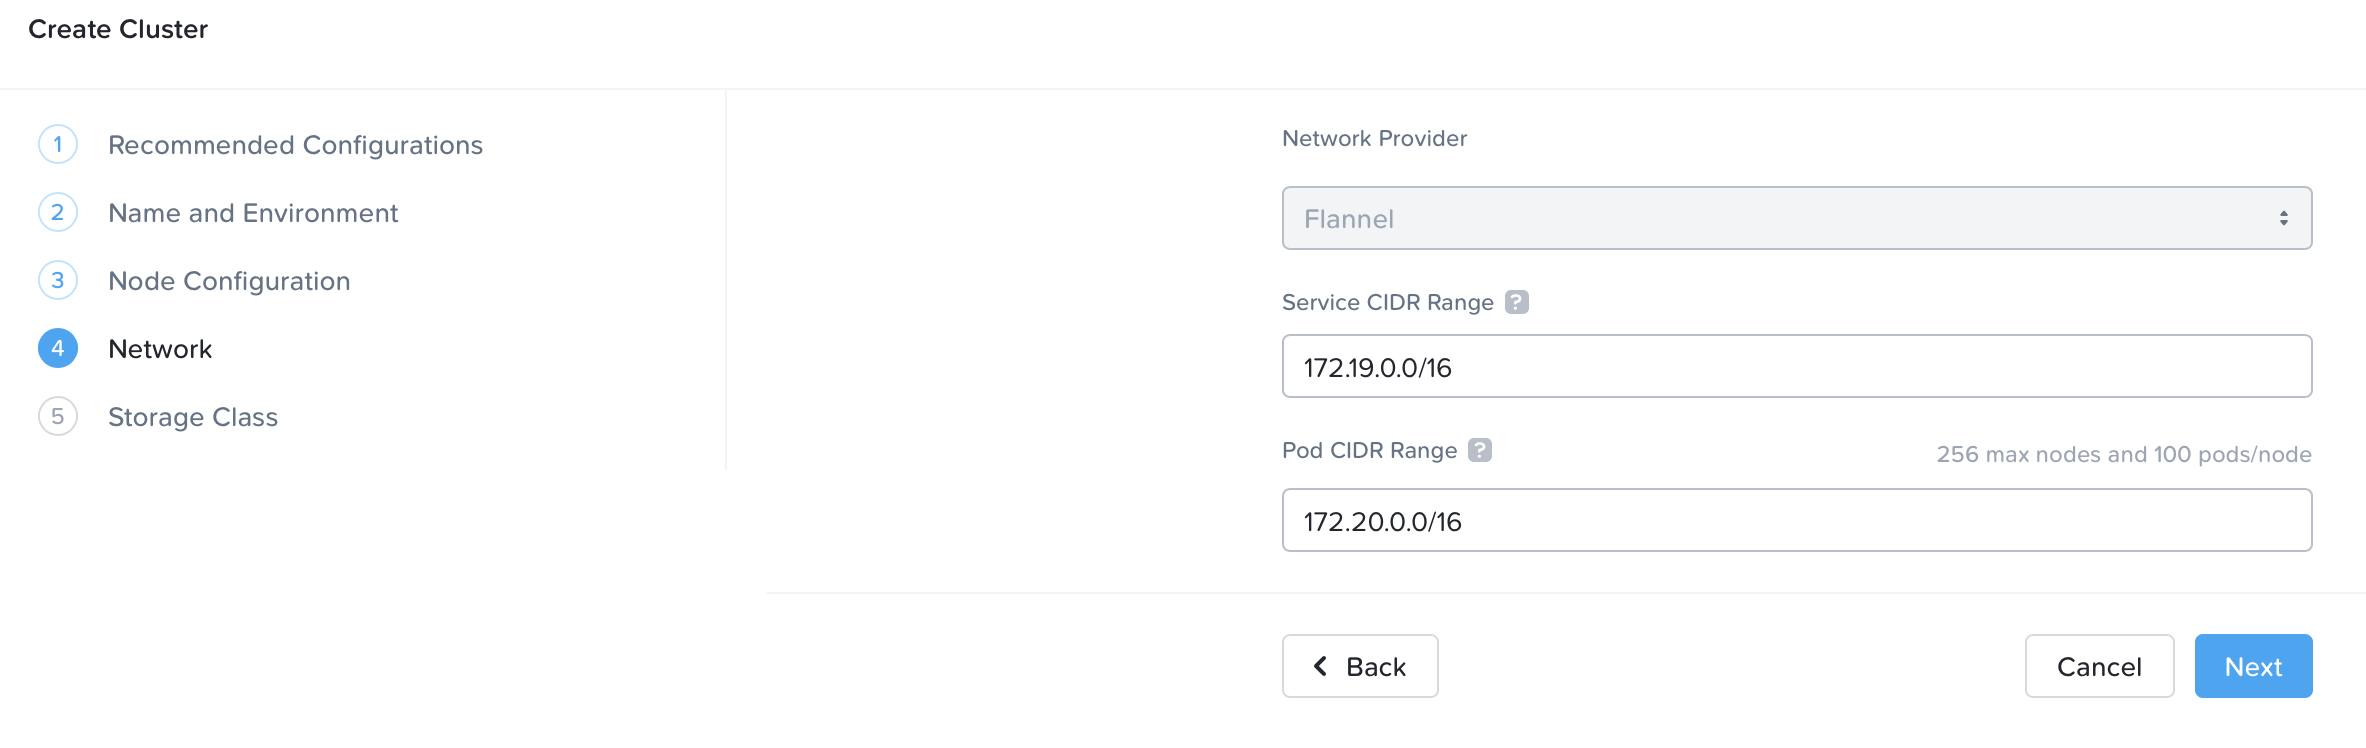
Task: Click the step 3 circle icon
Action: coord(58,281)
